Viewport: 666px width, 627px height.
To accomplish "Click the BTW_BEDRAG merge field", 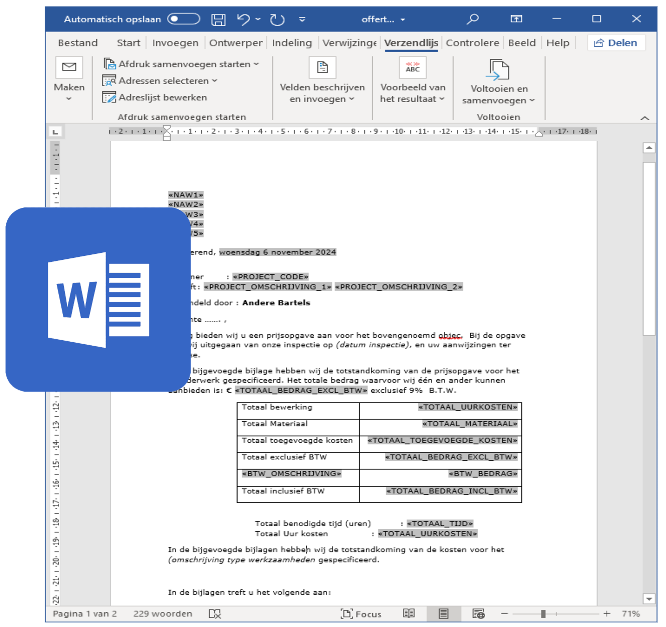I will (483, 474).
